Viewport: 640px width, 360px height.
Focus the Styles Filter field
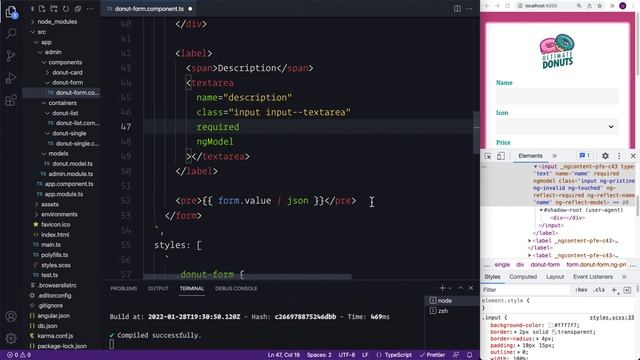pyautogui.click(x=526, y=290)
